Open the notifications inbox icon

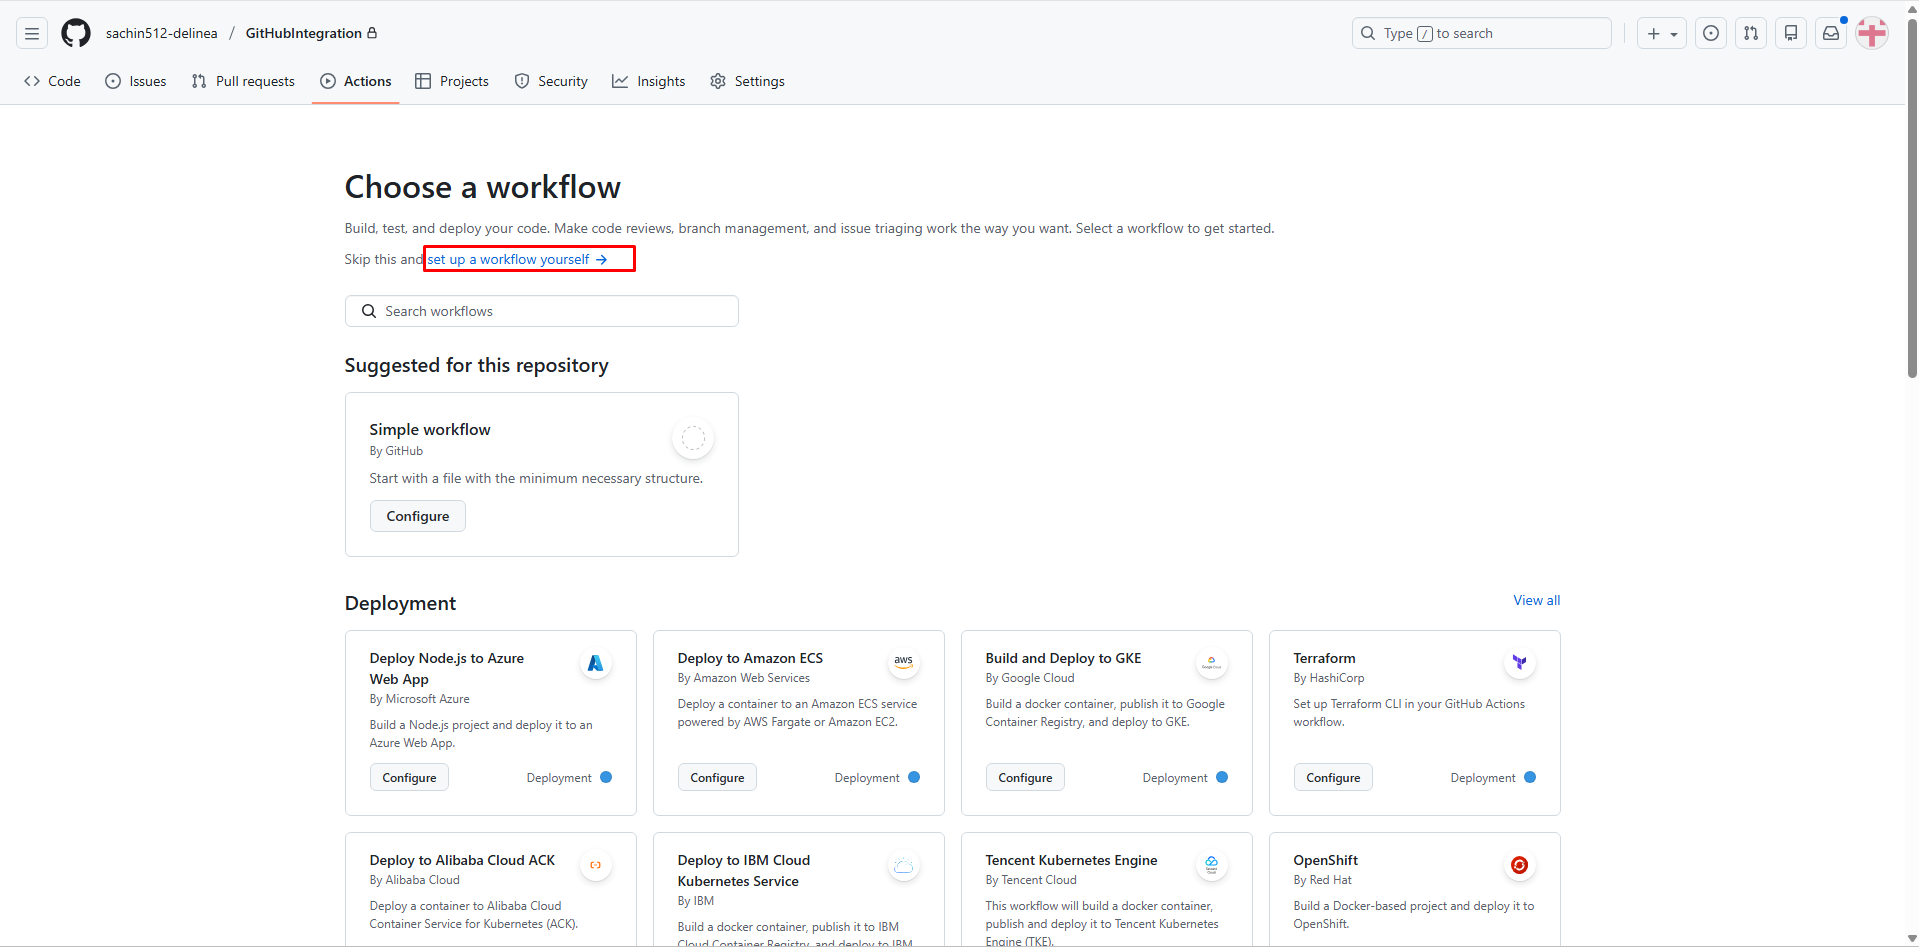1831,33
